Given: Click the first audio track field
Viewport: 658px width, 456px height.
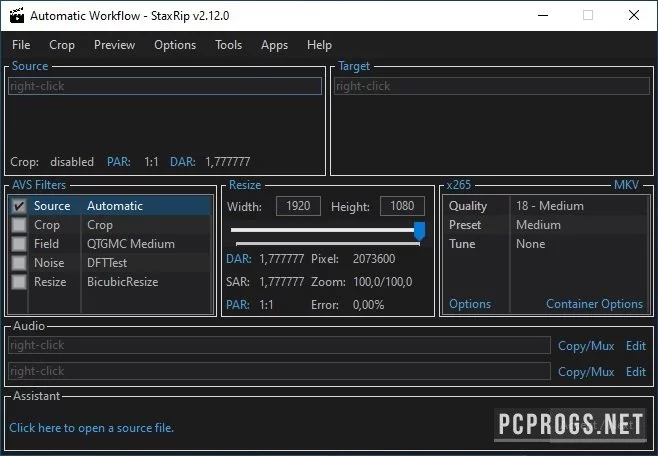Looking at the screenshot, I should tap(279, 345).
